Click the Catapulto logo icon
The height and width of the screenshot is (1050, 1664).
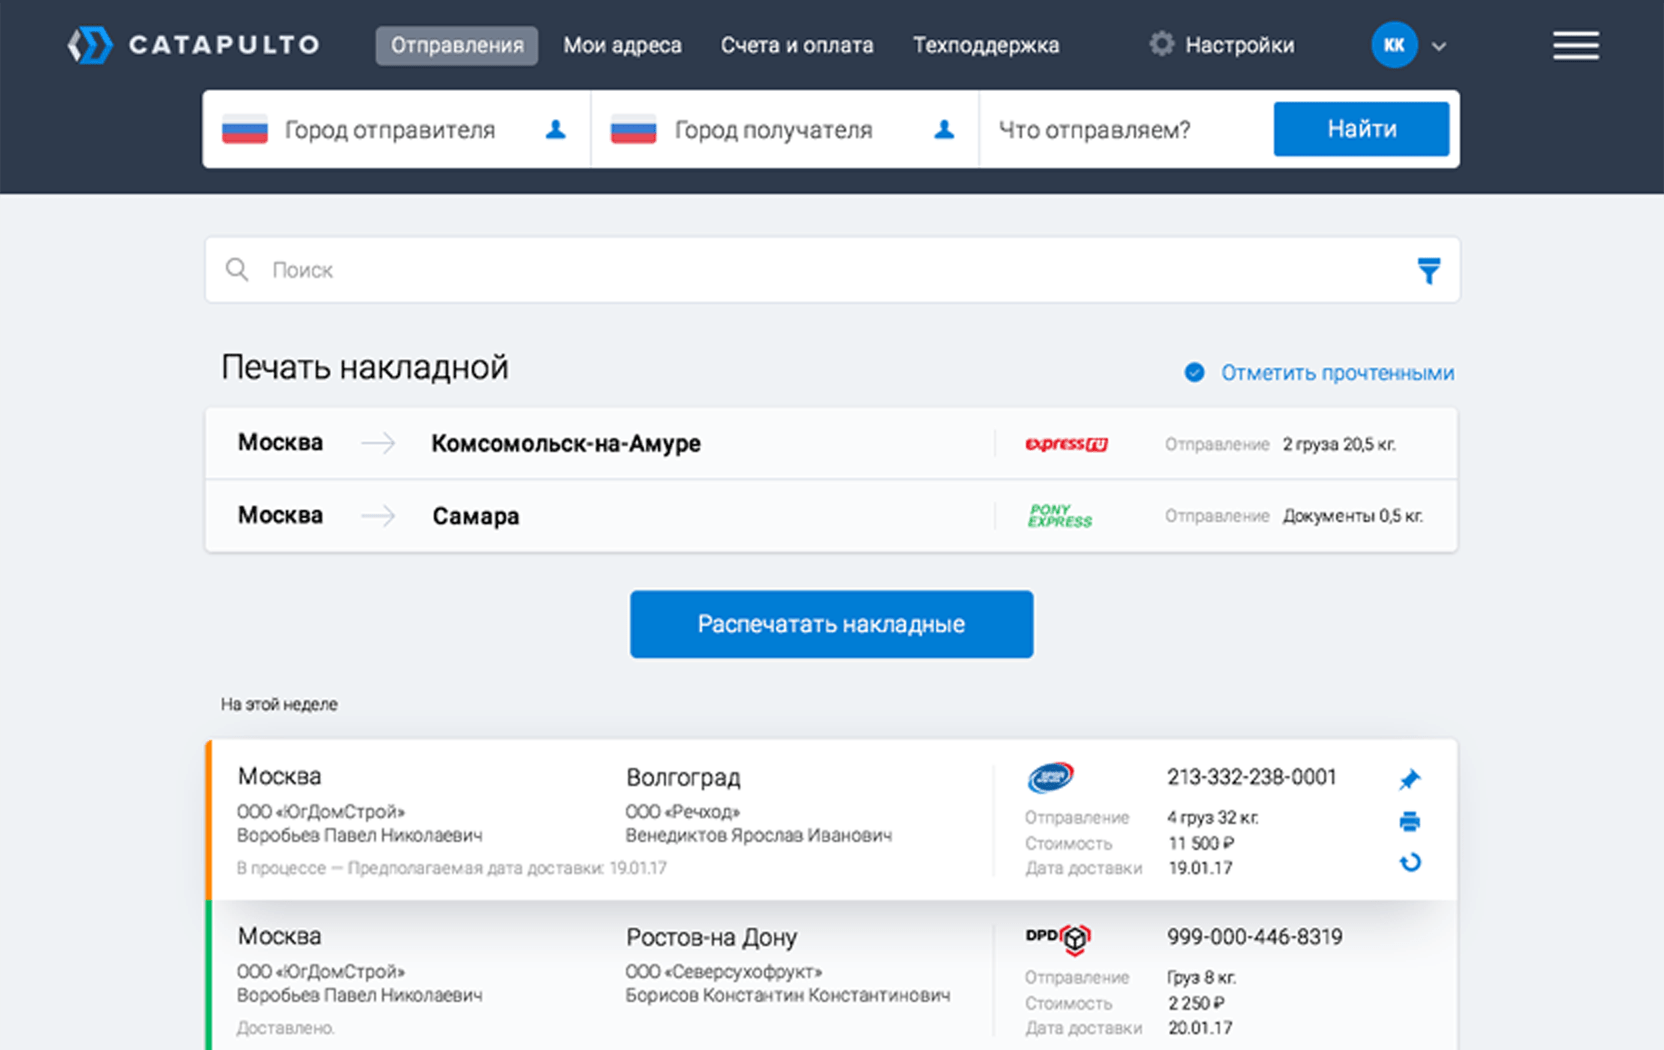coord(90,45)
